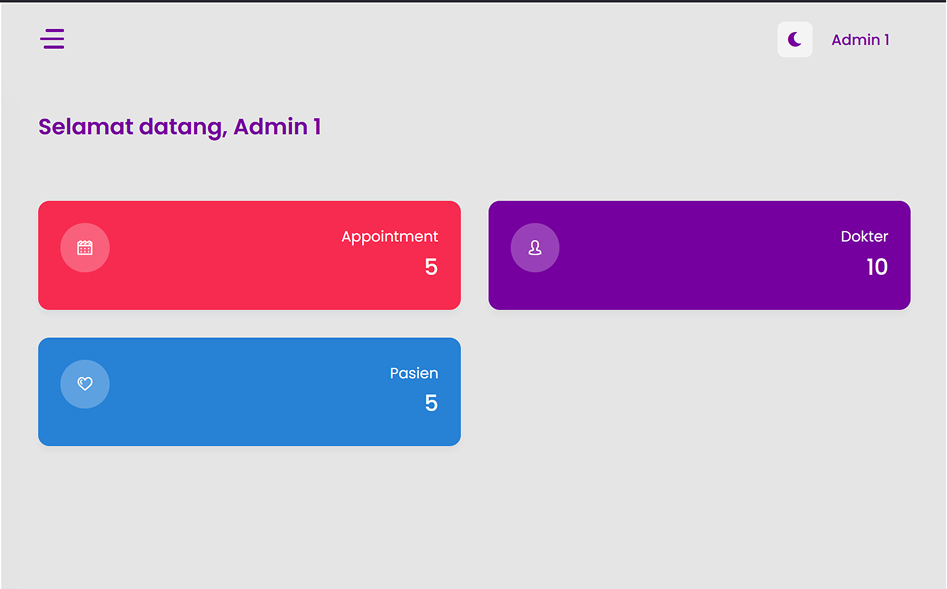Image resolution: width=947 pixels, height=589 pixels.
Task: Toggle dark mode with the moon icon
Action: 795,39
